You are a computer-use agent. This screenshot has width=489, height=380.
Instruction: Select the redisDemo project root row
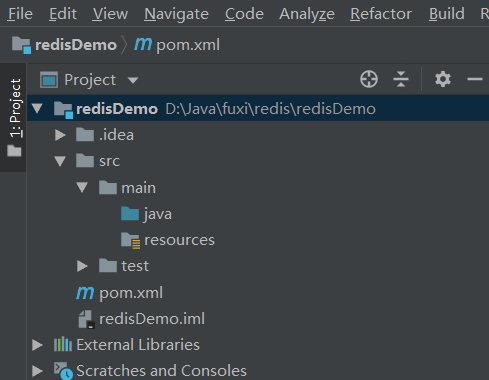[x=258, y=108]
